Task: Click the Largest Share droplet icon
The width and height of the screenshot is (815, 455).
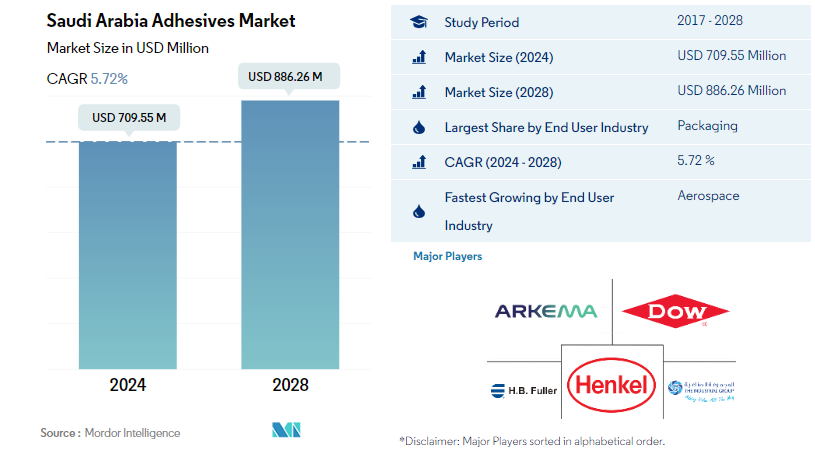Action: tap(419, 128)
